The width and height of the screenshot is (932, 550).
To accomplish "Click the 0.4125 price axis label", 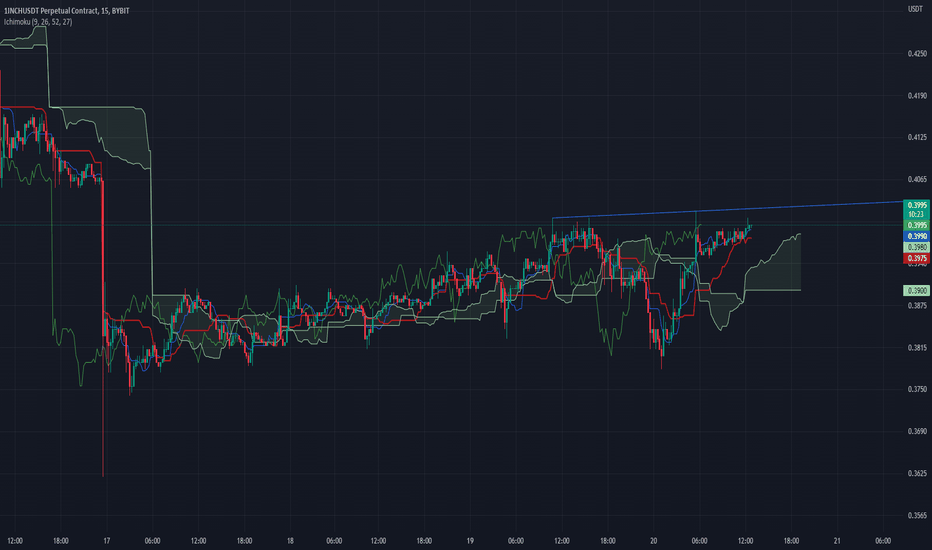I will 917,137.
